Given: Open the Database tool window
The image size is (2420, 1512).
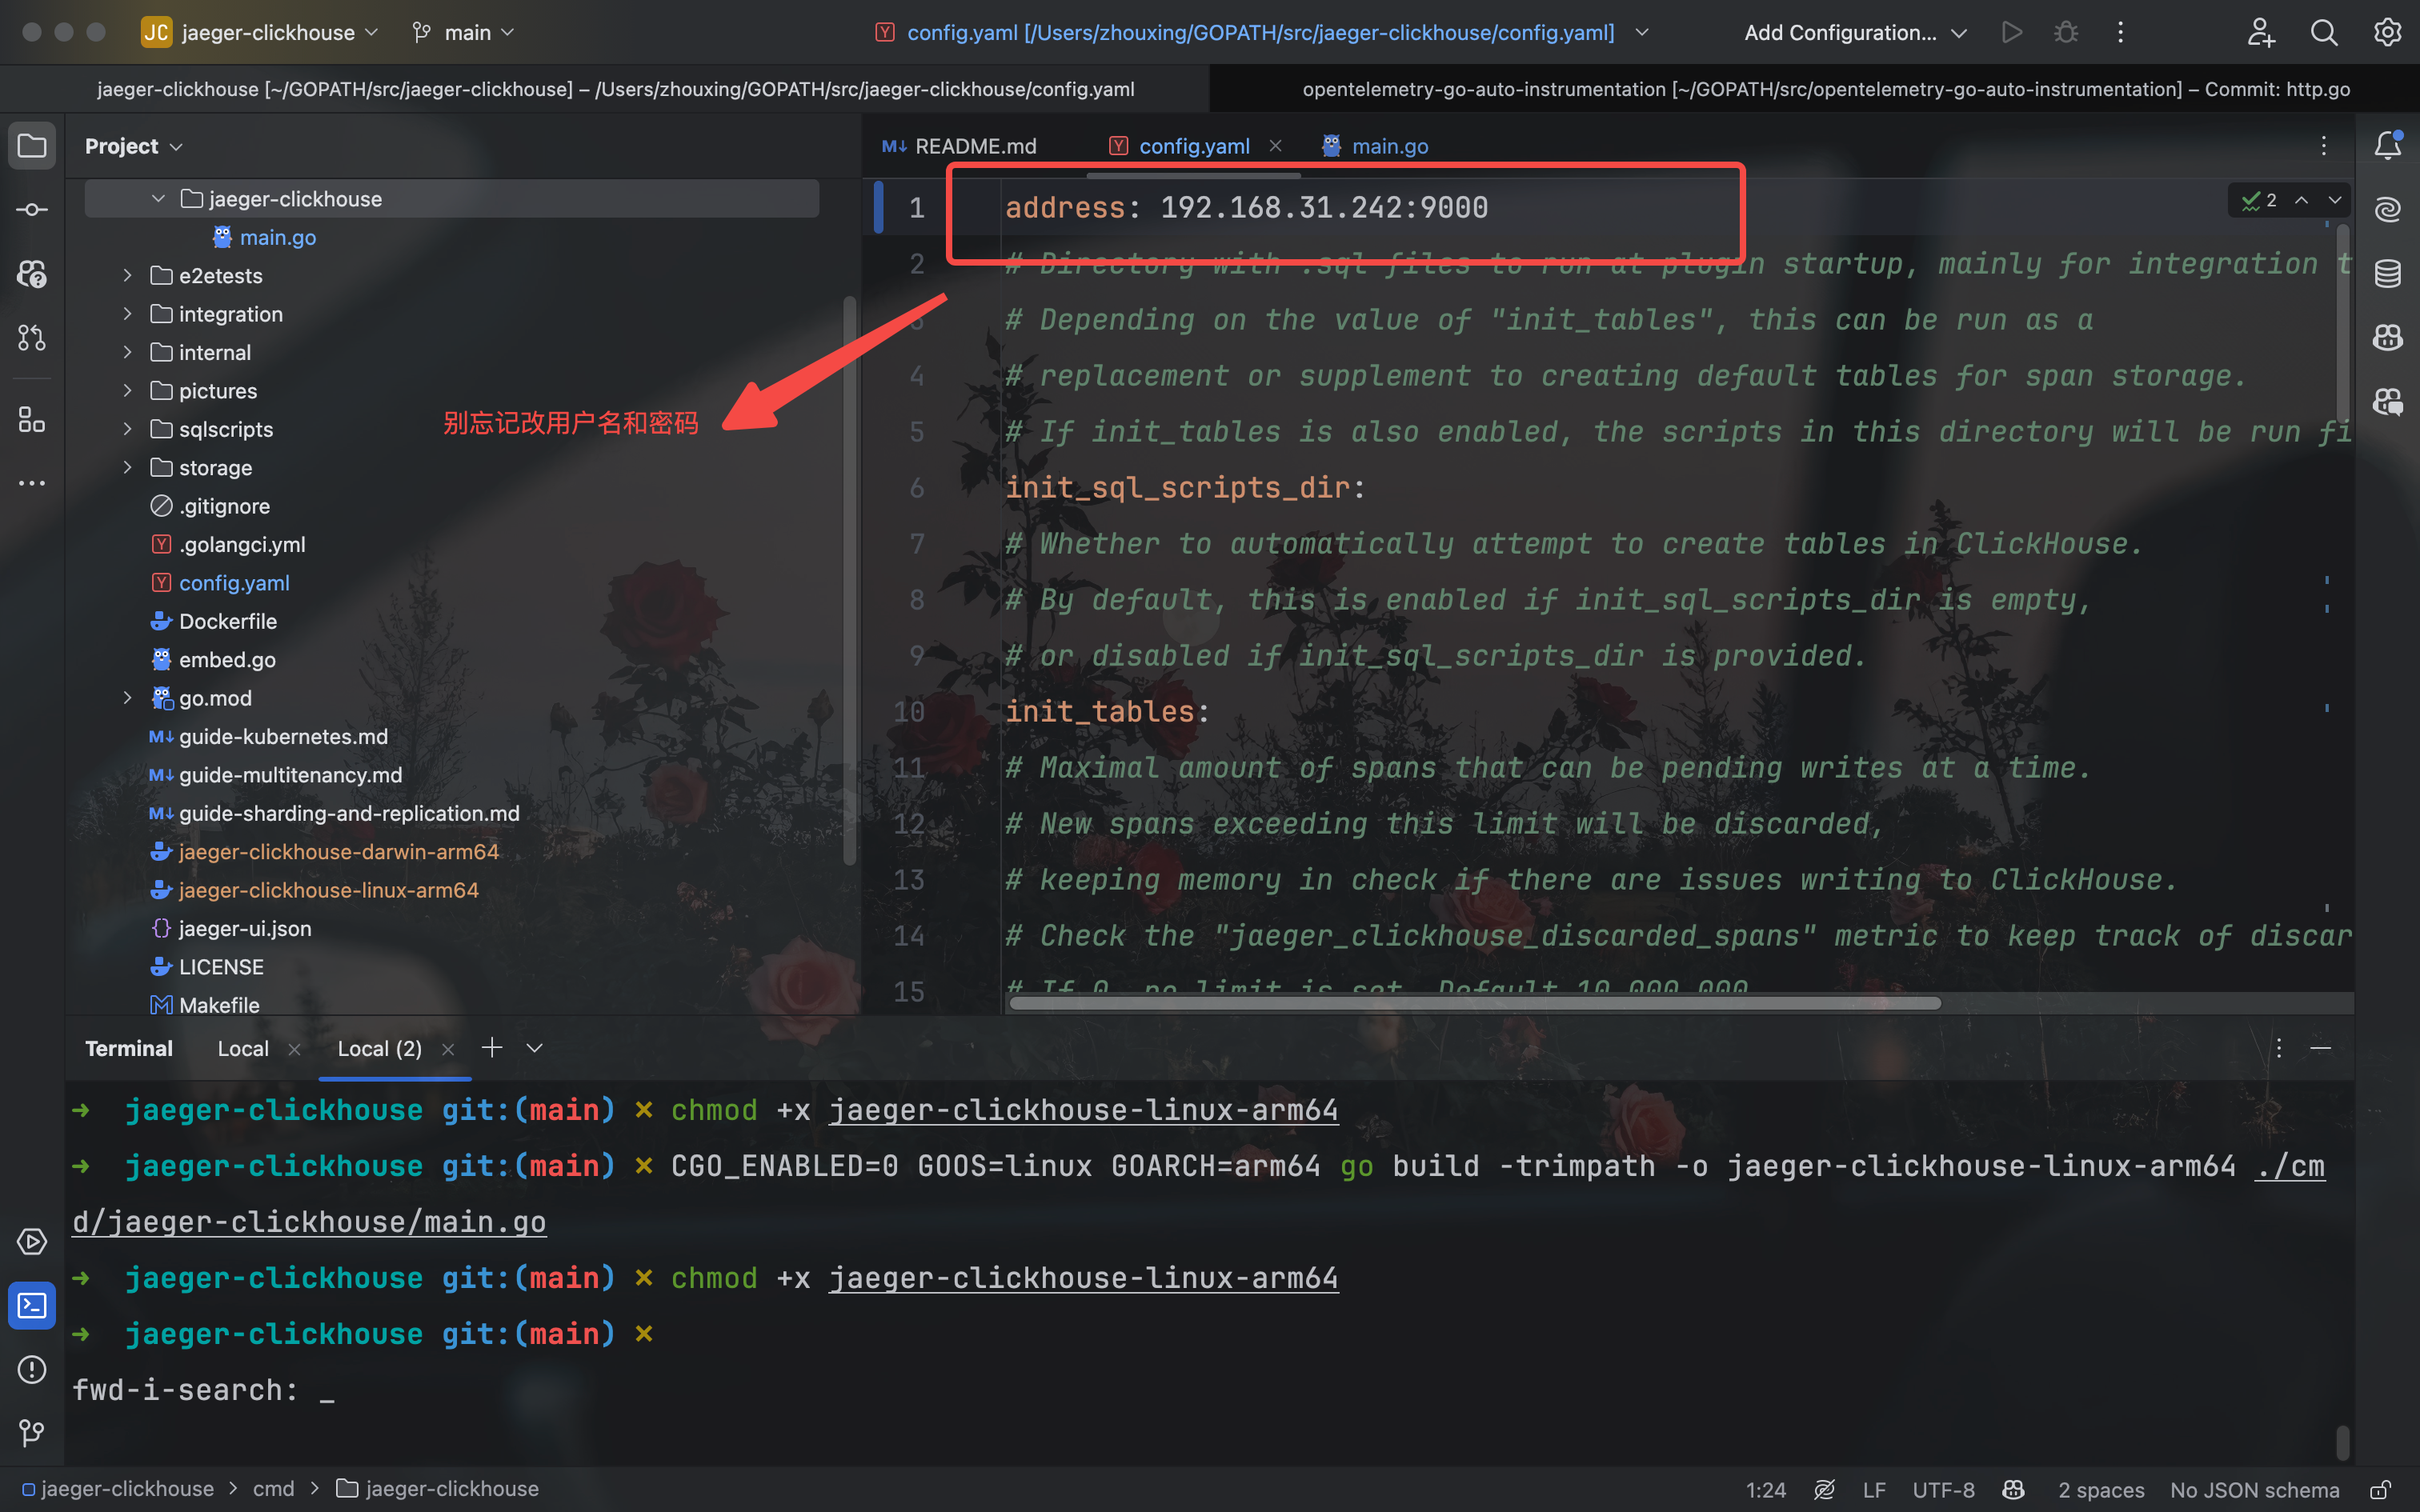Looking at the screenshot, I should point(2387,272).
